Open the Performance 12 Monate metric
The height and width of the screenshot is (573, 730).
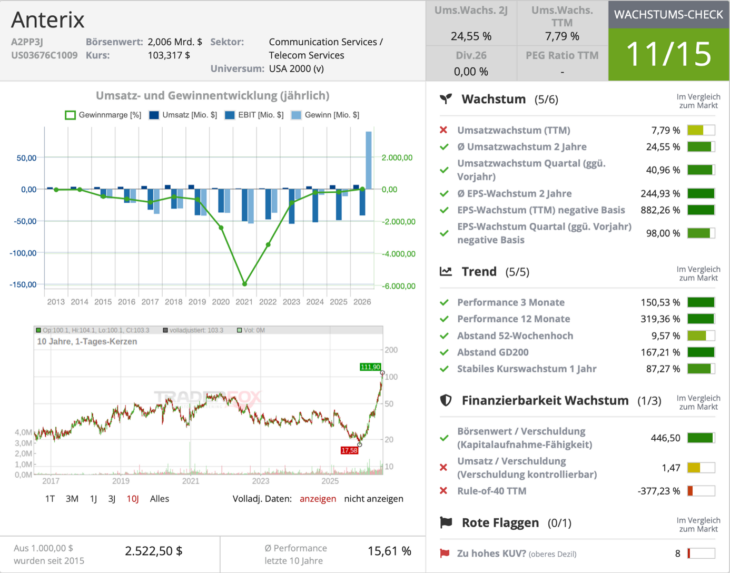click(514, 319)
